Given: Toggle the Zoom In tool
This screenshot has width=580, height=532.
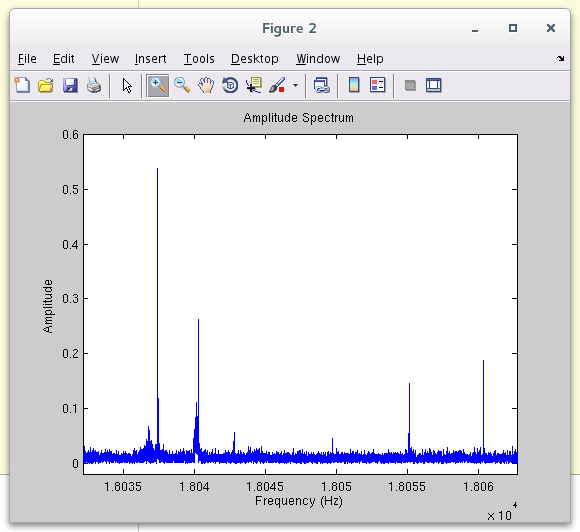Looking at the screenshot, I should 158,85.
